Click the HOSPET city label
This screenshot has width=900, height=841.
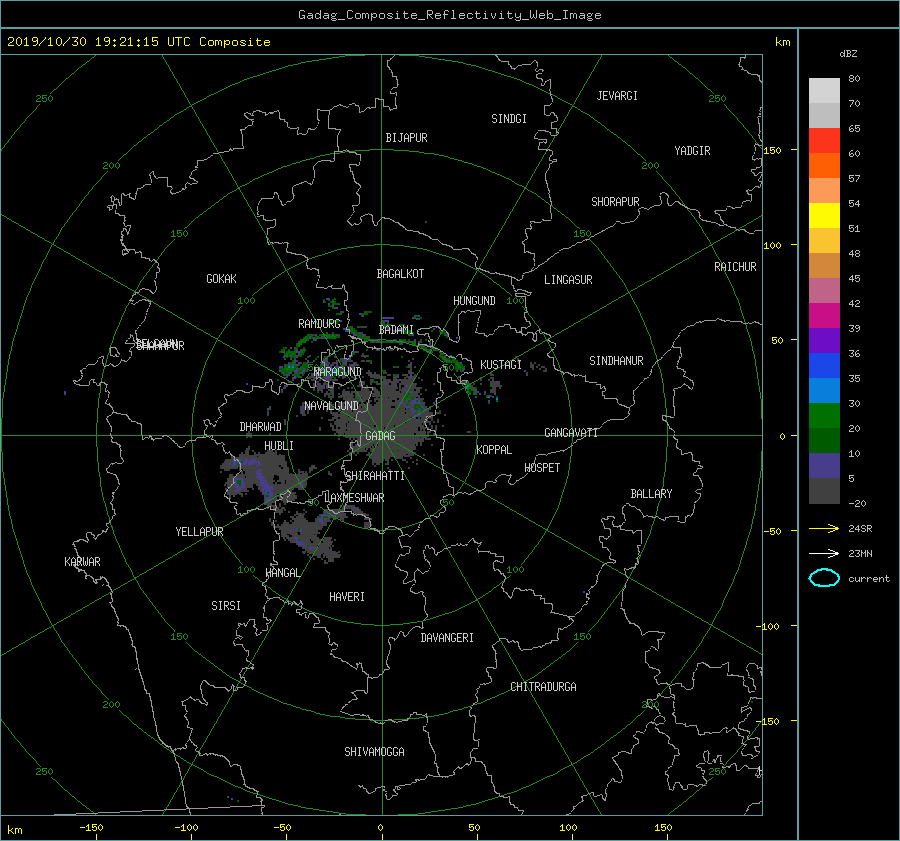(x=542, y=468)
